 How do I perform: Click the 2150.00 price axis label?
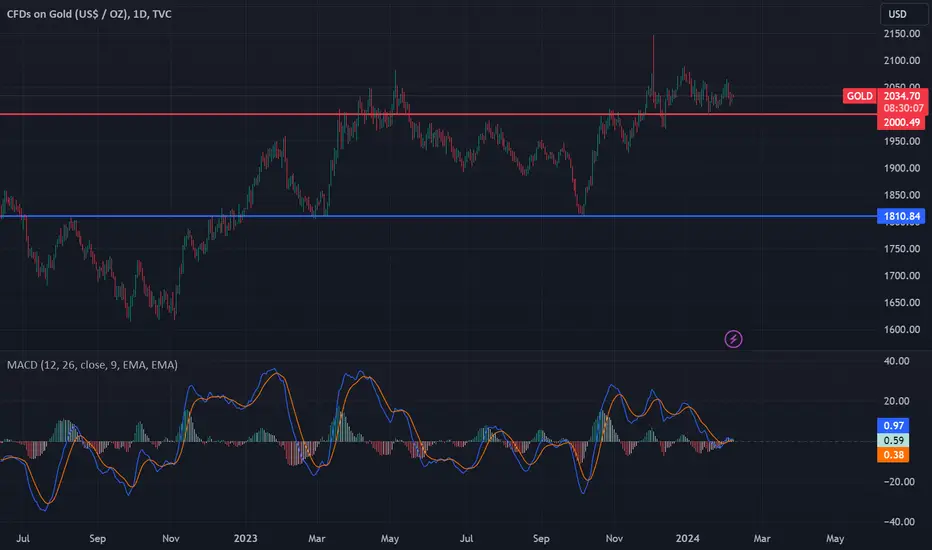coord(902,34)
